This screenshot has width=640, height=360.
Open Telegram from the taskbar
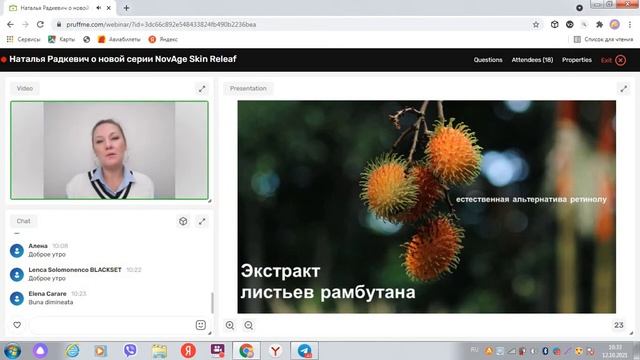click(x=304, y=351)
